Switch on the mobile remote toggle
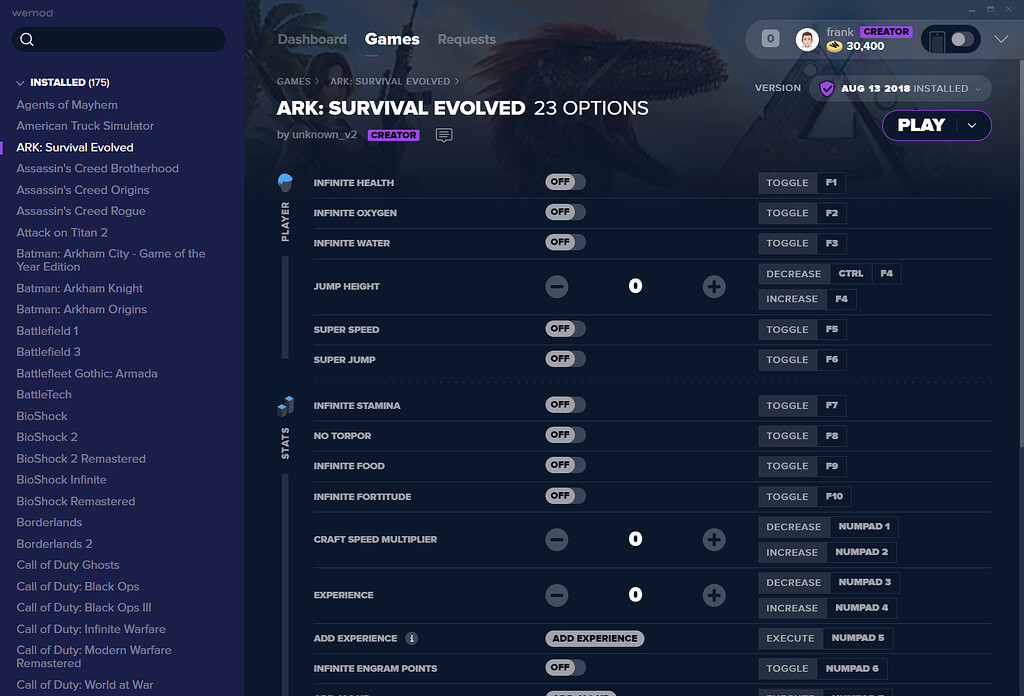 click(x=952, y=39)
